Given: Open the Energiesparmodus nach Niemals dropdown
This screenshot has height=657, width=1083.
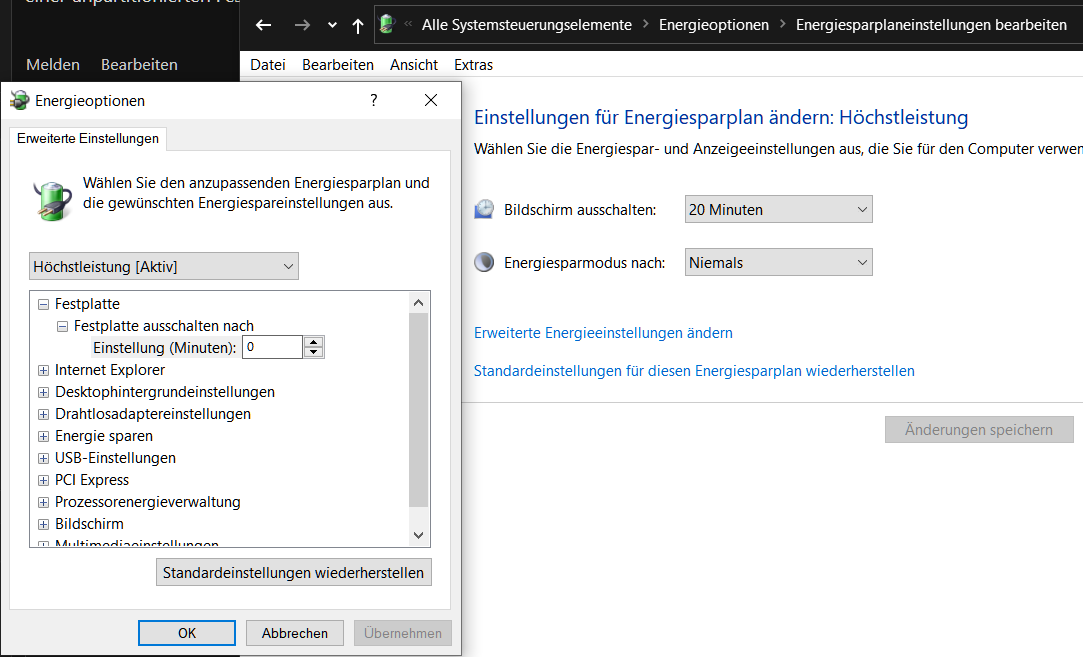Looking at the screenshot, I should 778,263.
